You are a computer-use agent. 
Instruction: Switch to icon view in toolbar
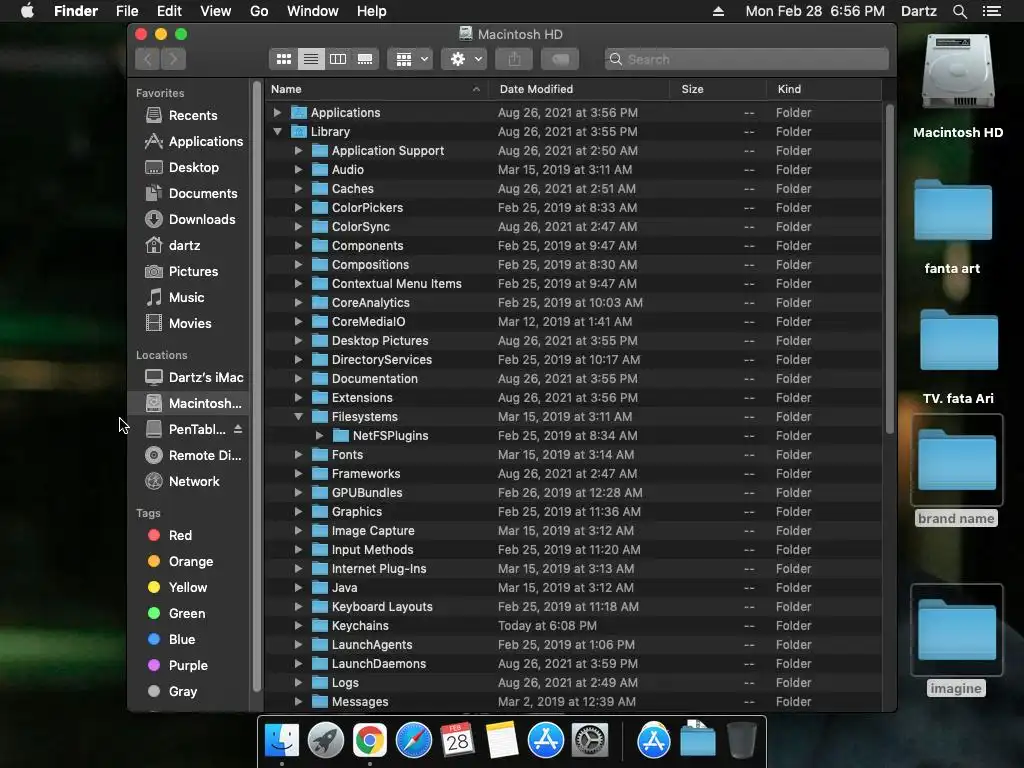[283, 59]
